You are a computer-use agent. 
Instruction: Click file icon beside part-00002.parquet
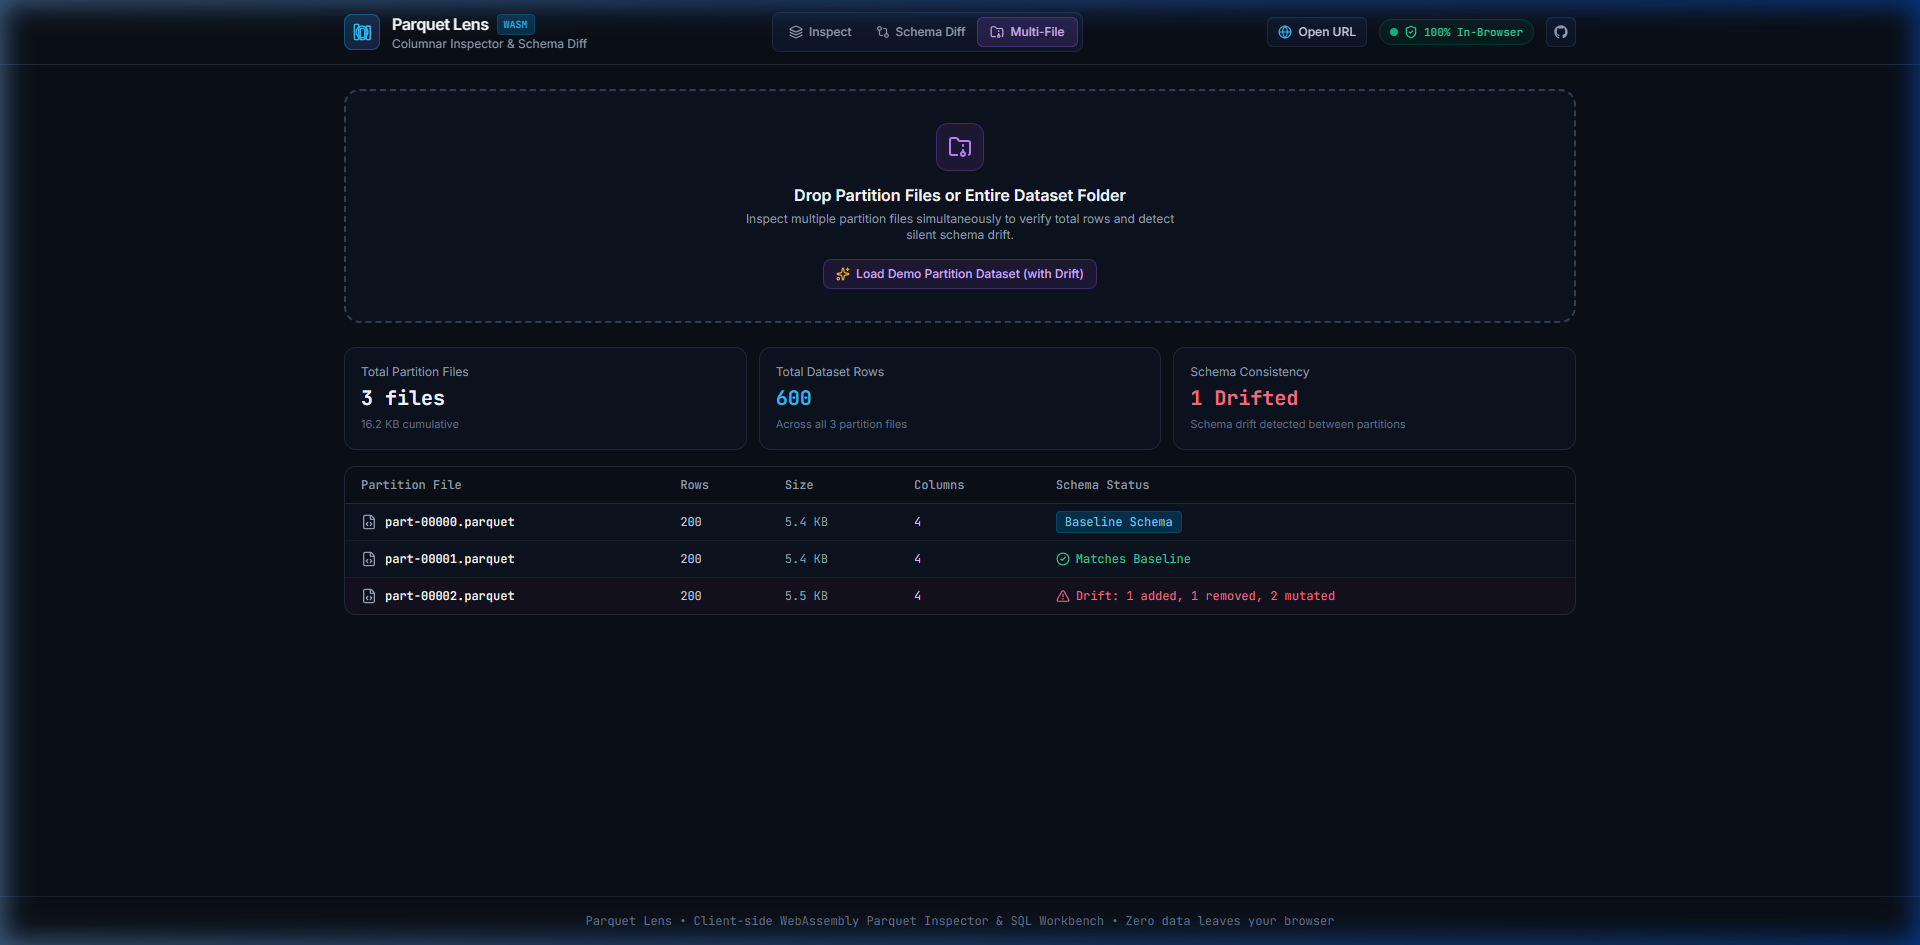(x=369, y=596)
